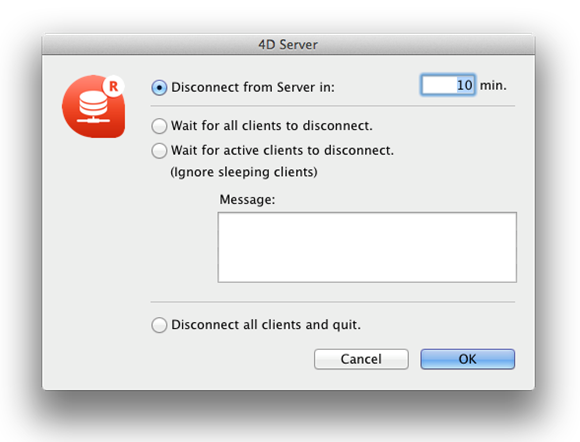Image resolution: width=580 pixels, height=442 pixels.
Task: Click Wait for active clients to disconnect text
Action: pos(282,151)
